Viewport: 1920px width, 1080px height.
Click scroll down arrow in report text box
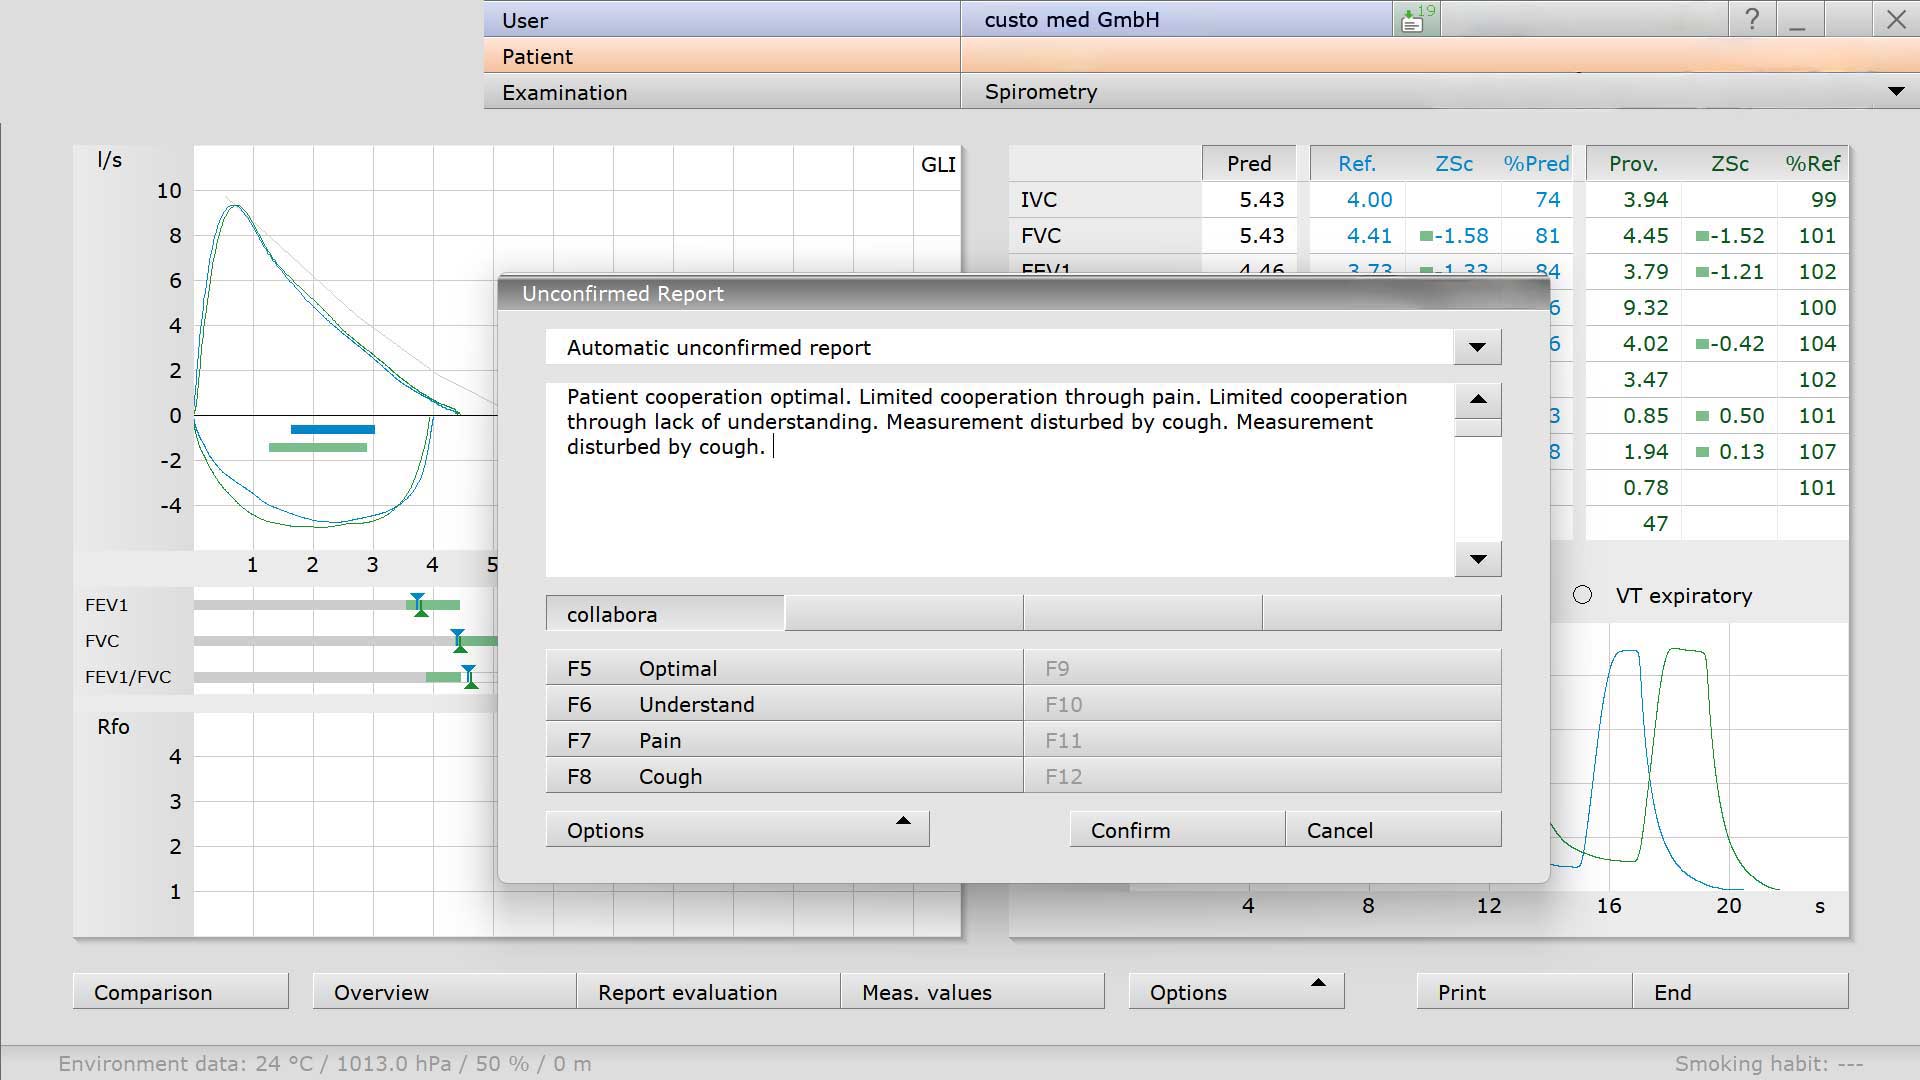point(1478,560)
